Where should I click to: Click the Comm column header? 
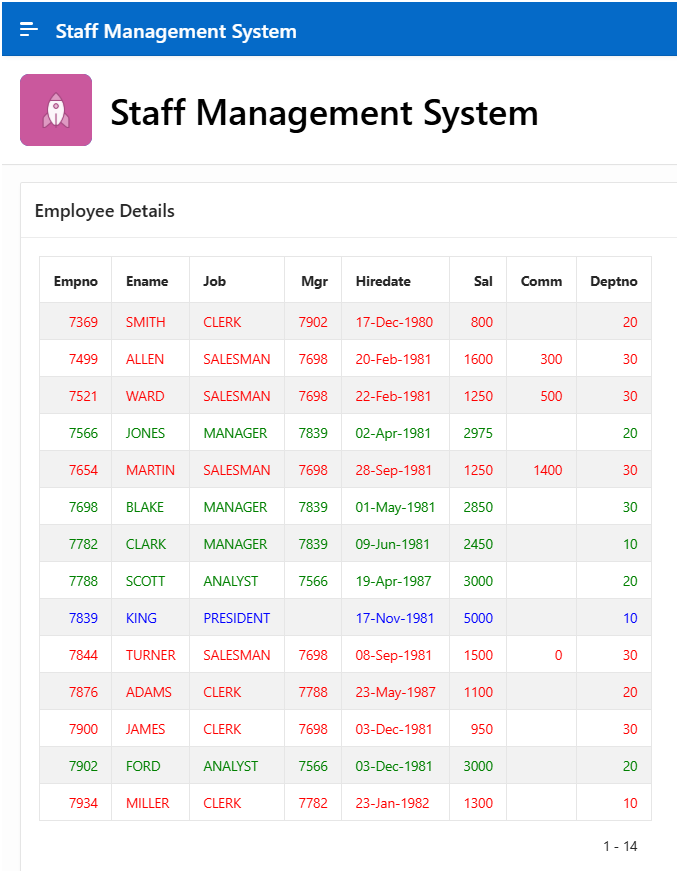pyautogui.click(x=541, y=281)
